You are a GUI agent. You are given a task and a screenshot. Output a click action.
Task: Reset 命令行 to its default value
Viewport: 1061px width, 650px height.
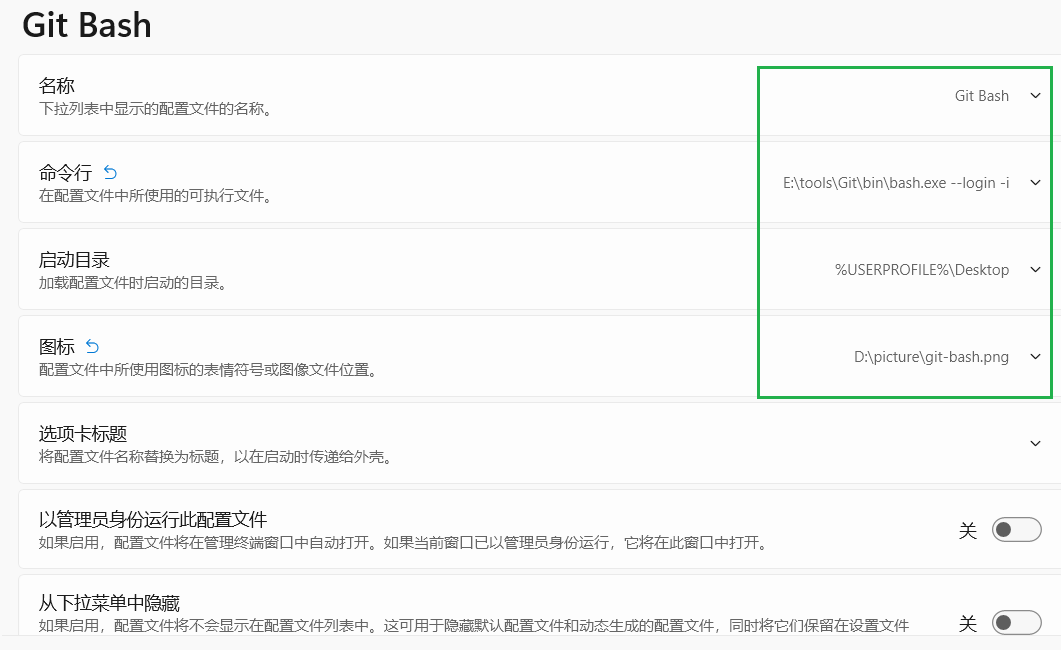tap(110, 171)
